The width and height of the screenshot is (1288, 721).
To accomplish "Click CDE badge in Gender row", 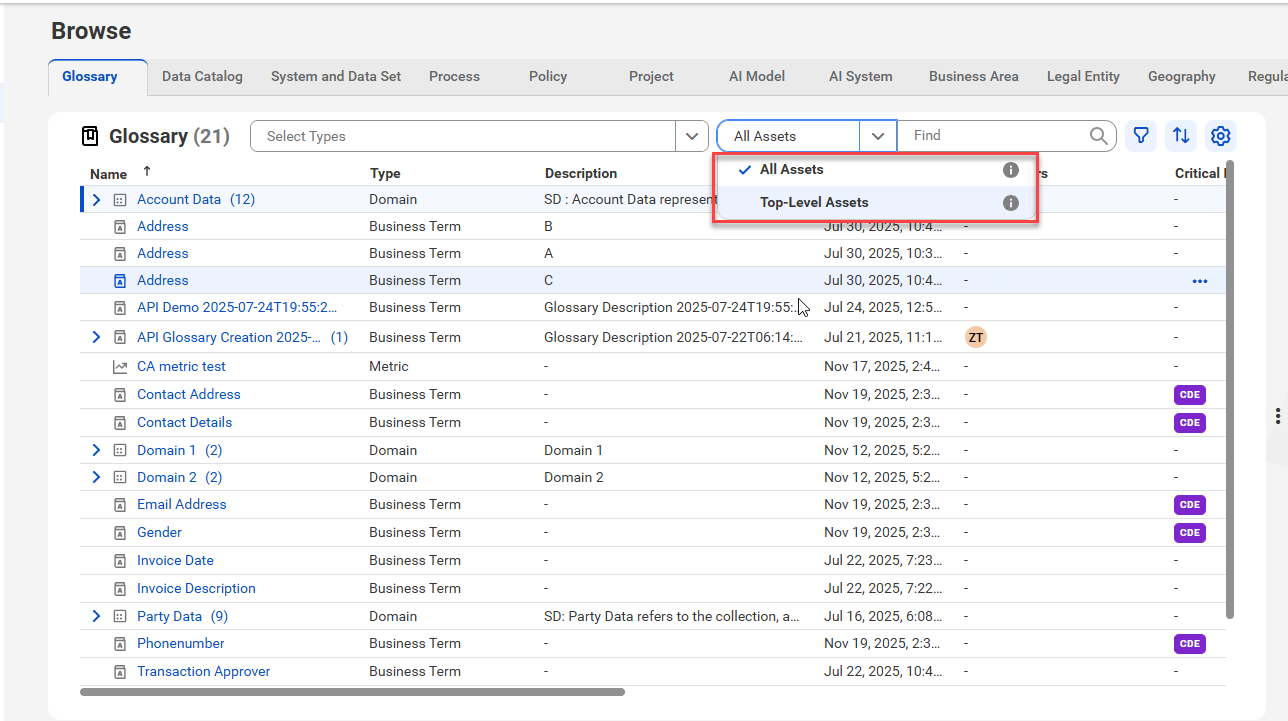I will click(x=1190, y=533).
